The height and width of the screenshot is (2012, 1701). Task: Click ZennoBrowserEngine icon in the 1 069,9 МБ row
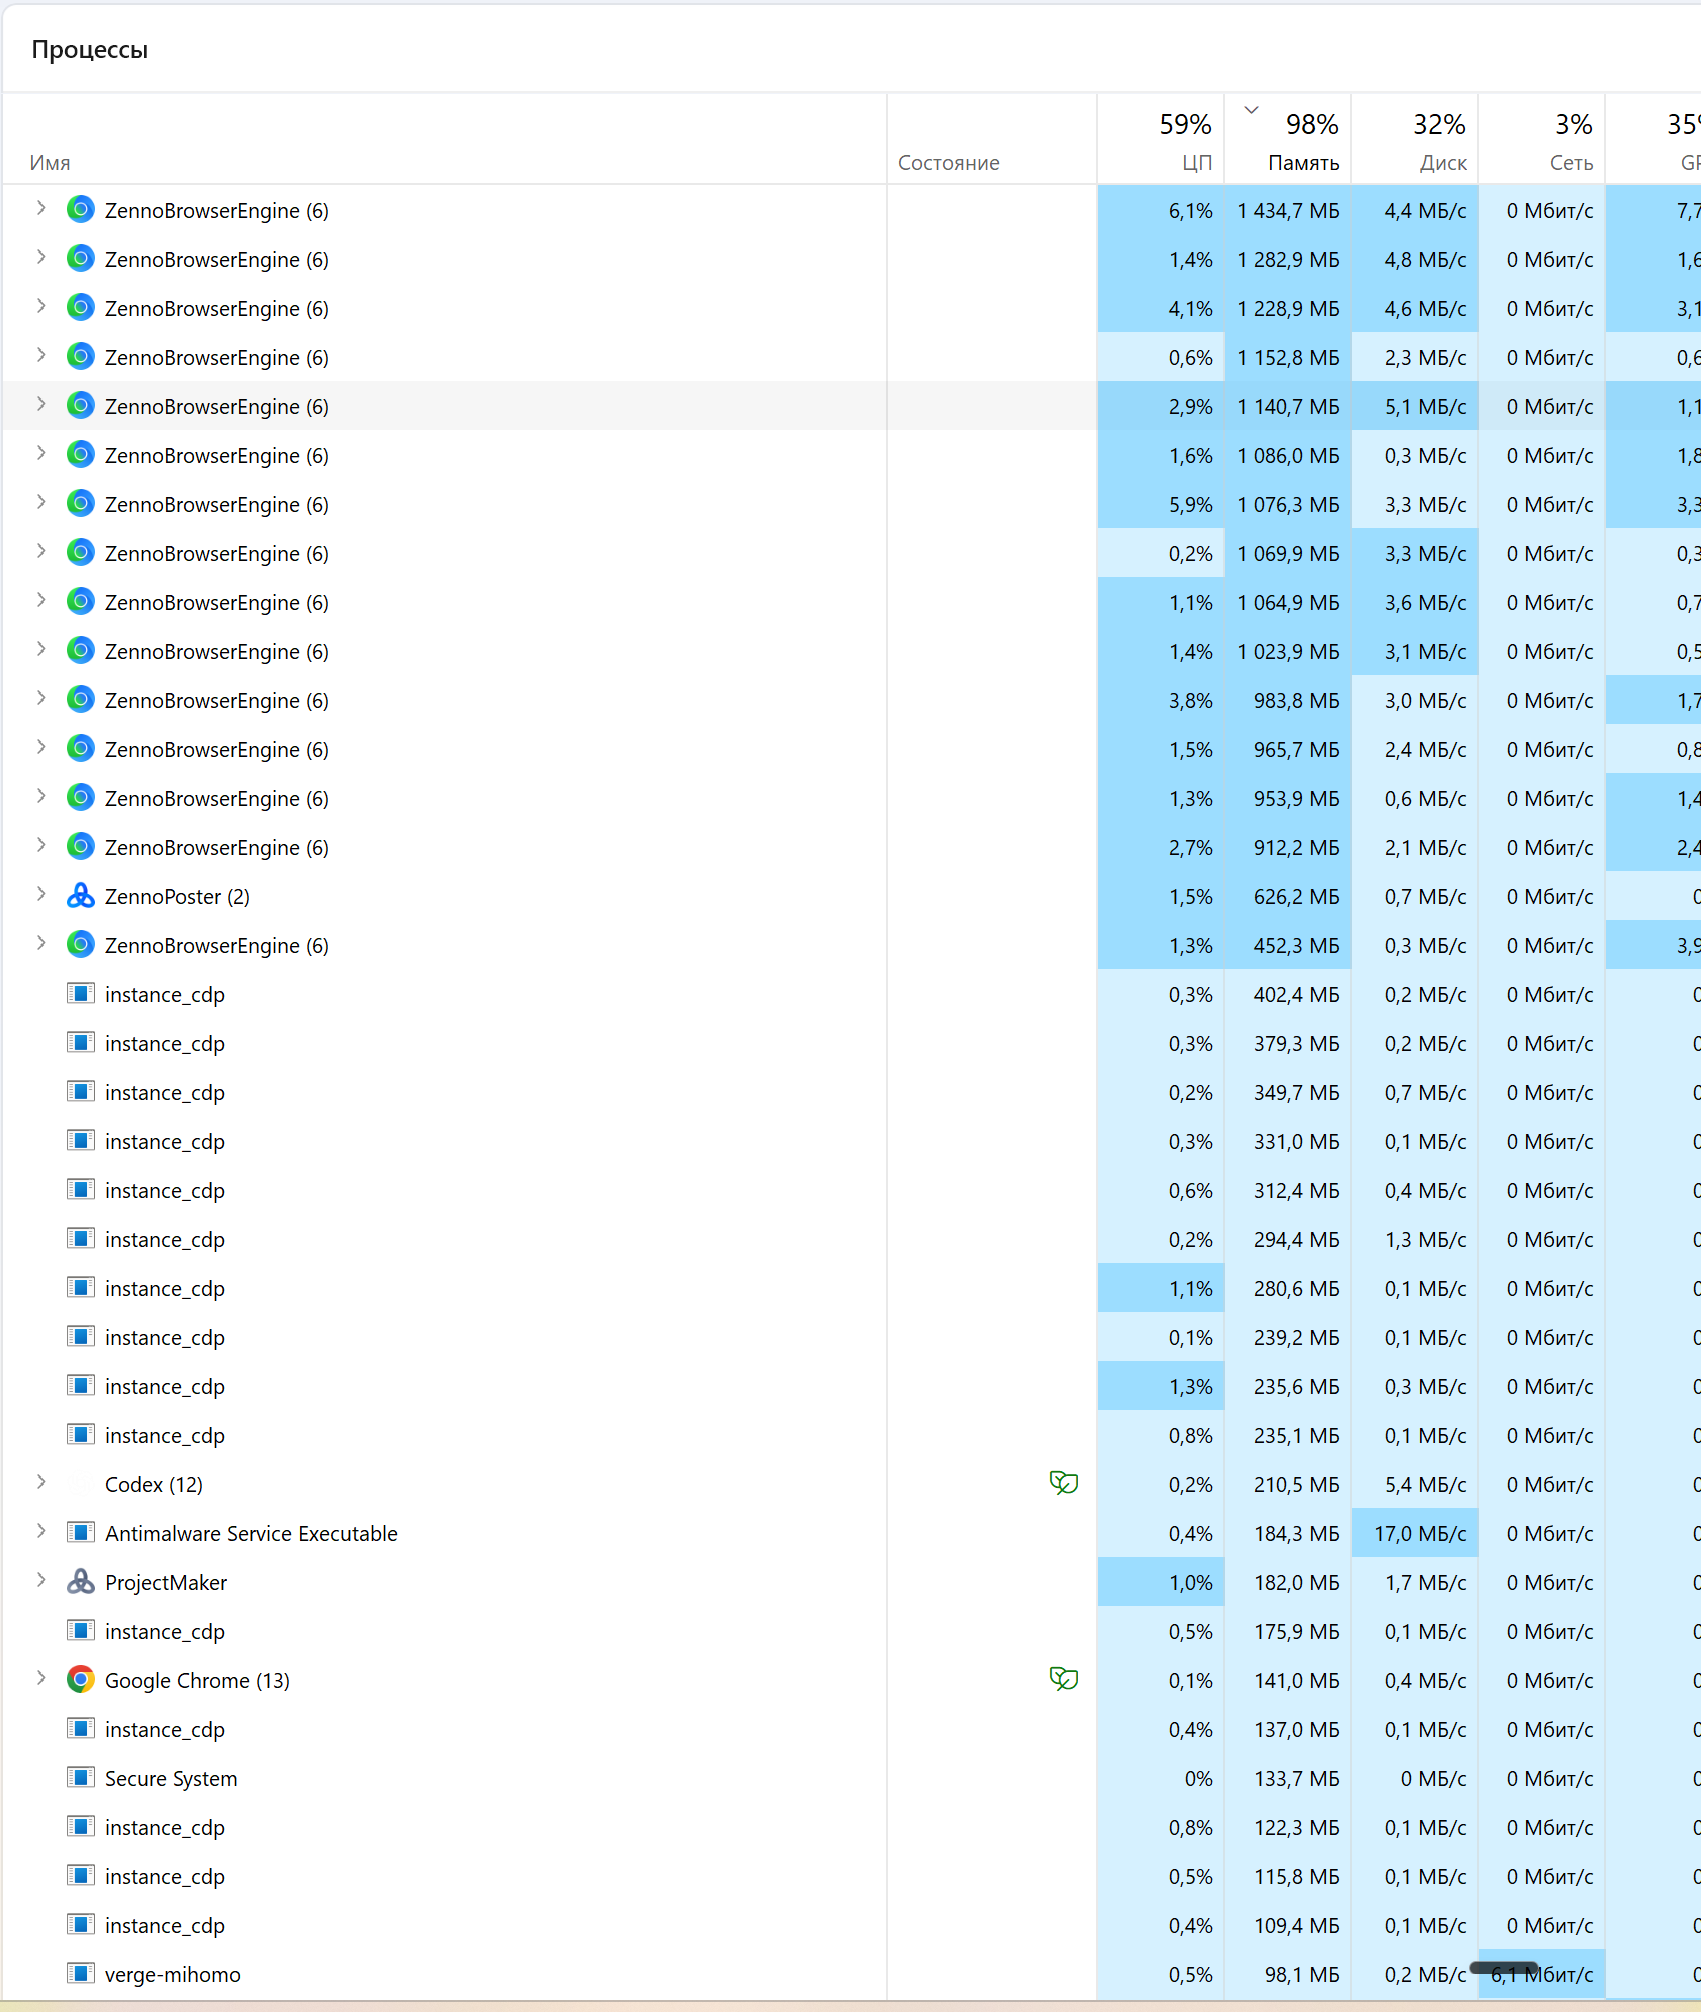coord(81,553)
